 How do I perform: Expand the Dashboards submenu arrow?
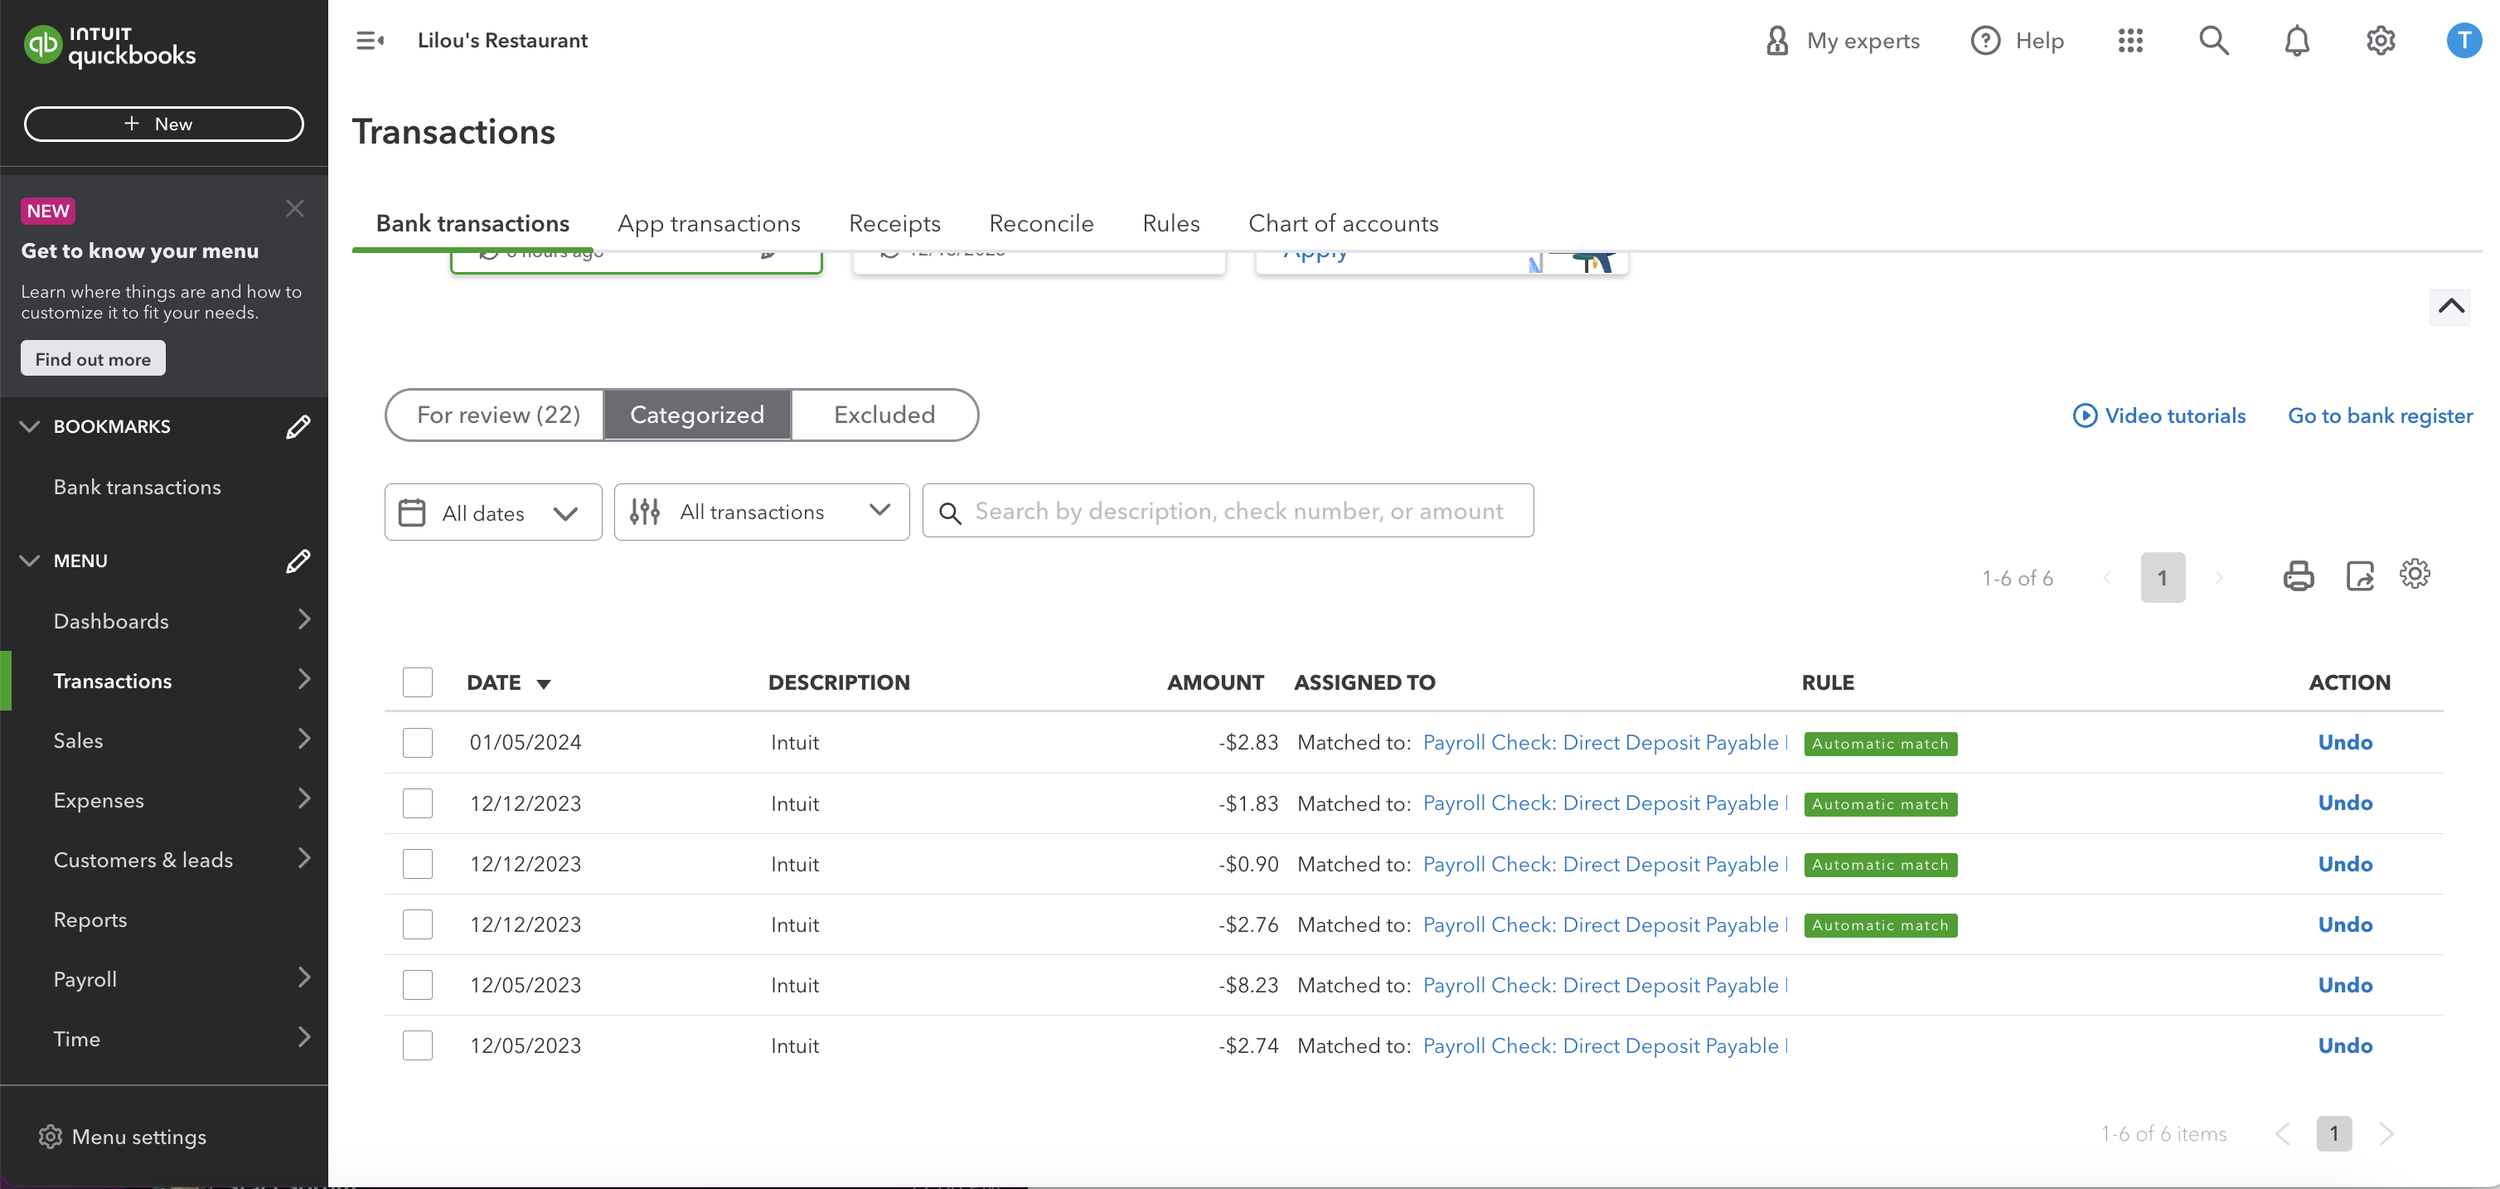(304, 620)
